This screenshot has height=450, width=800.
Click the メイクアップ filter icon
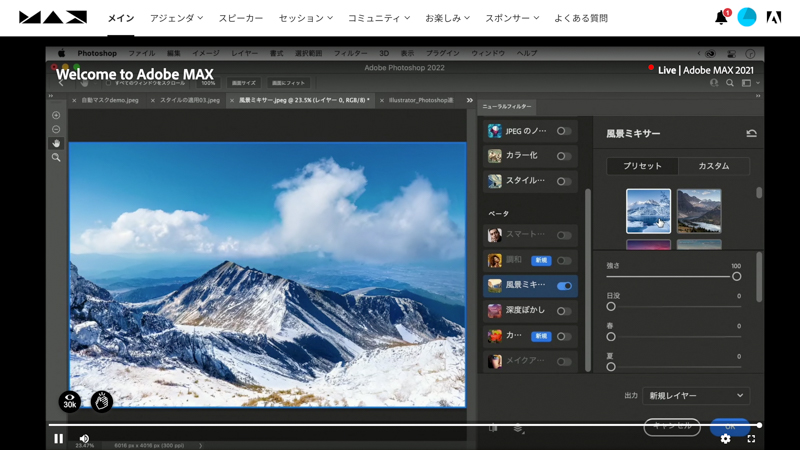[494, 361]
